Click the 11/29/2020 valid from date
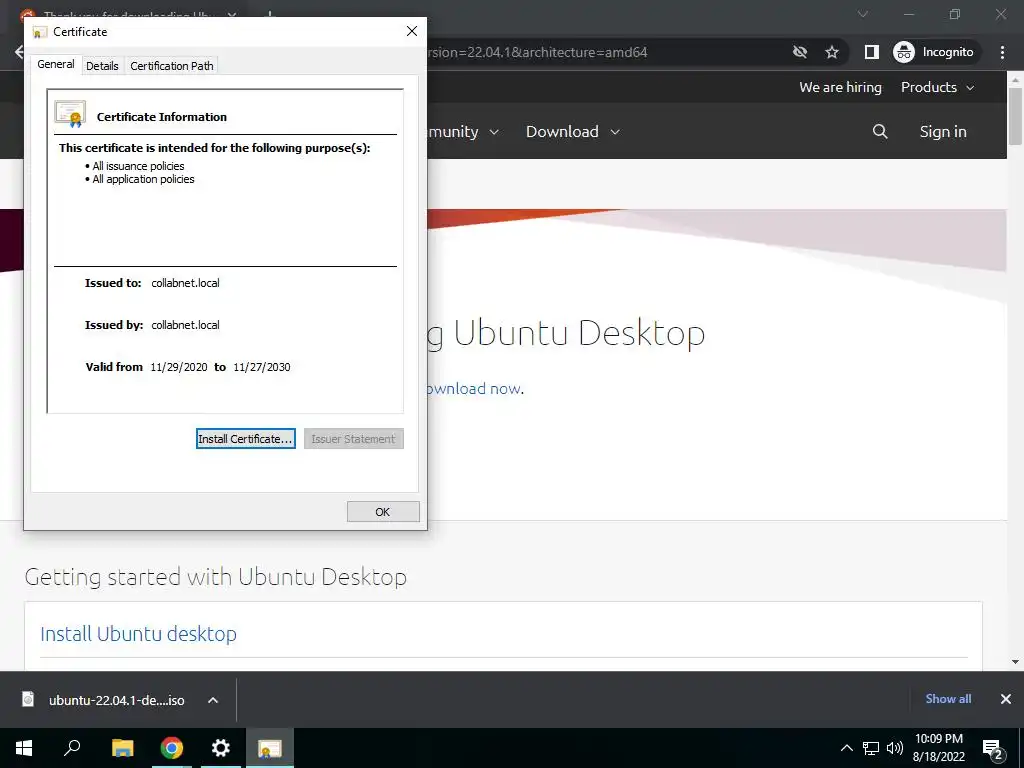 (x=178, y=367)
